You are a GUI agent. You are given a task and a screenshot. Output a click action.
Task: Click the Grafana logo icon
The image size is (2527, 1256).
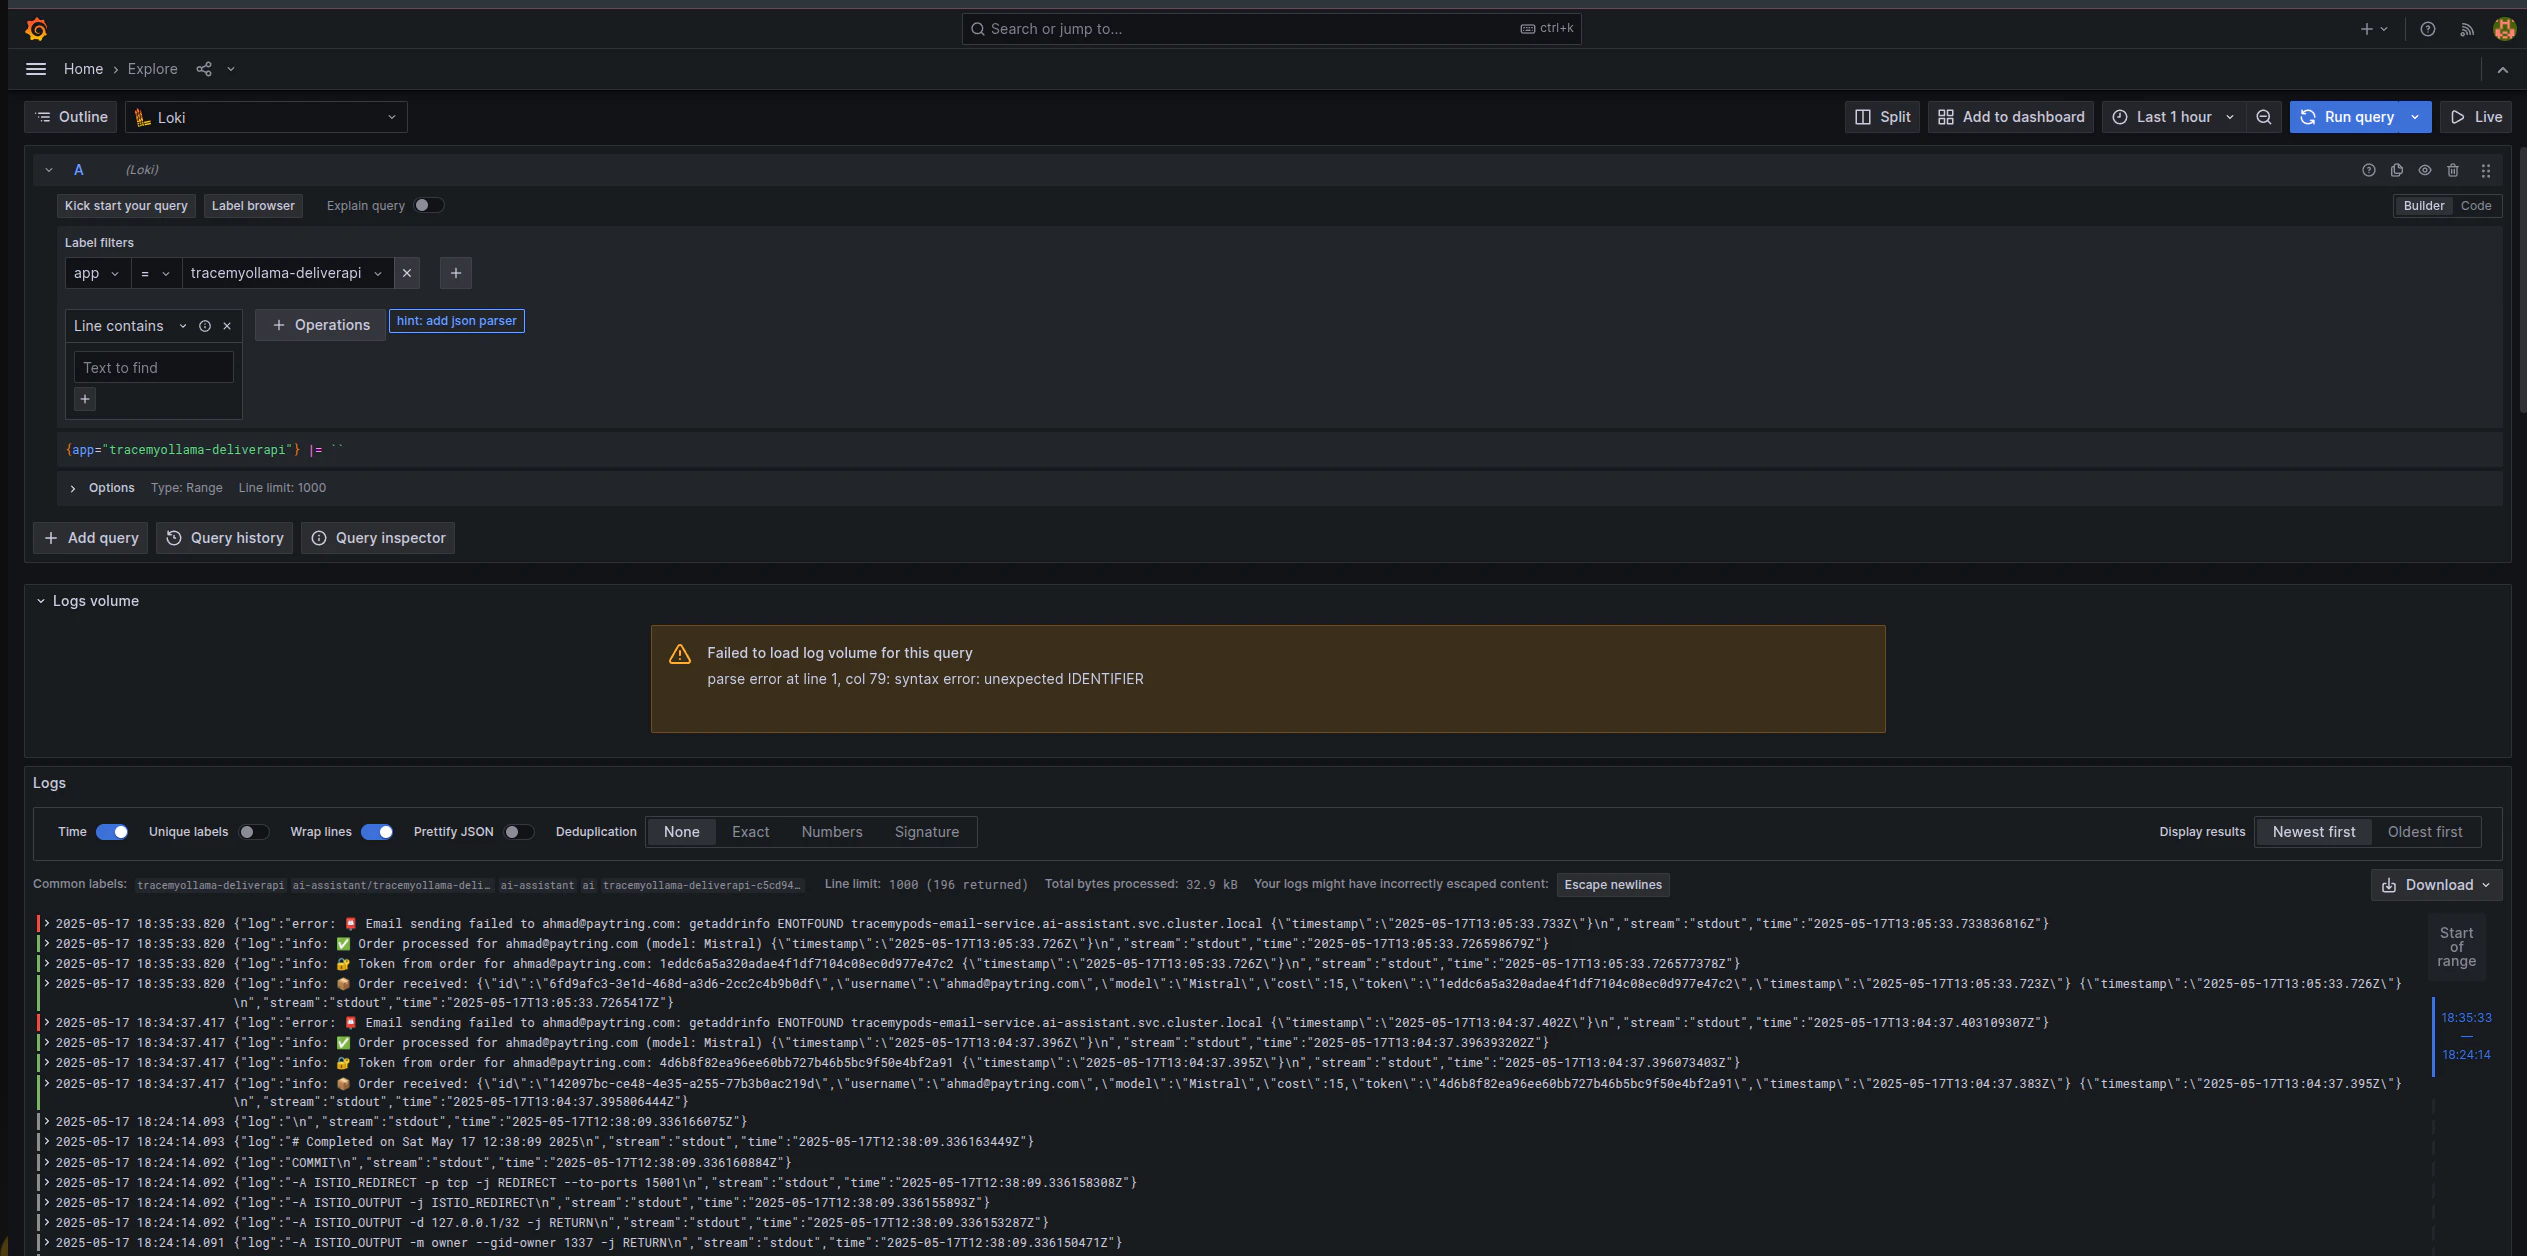point(36,29)
